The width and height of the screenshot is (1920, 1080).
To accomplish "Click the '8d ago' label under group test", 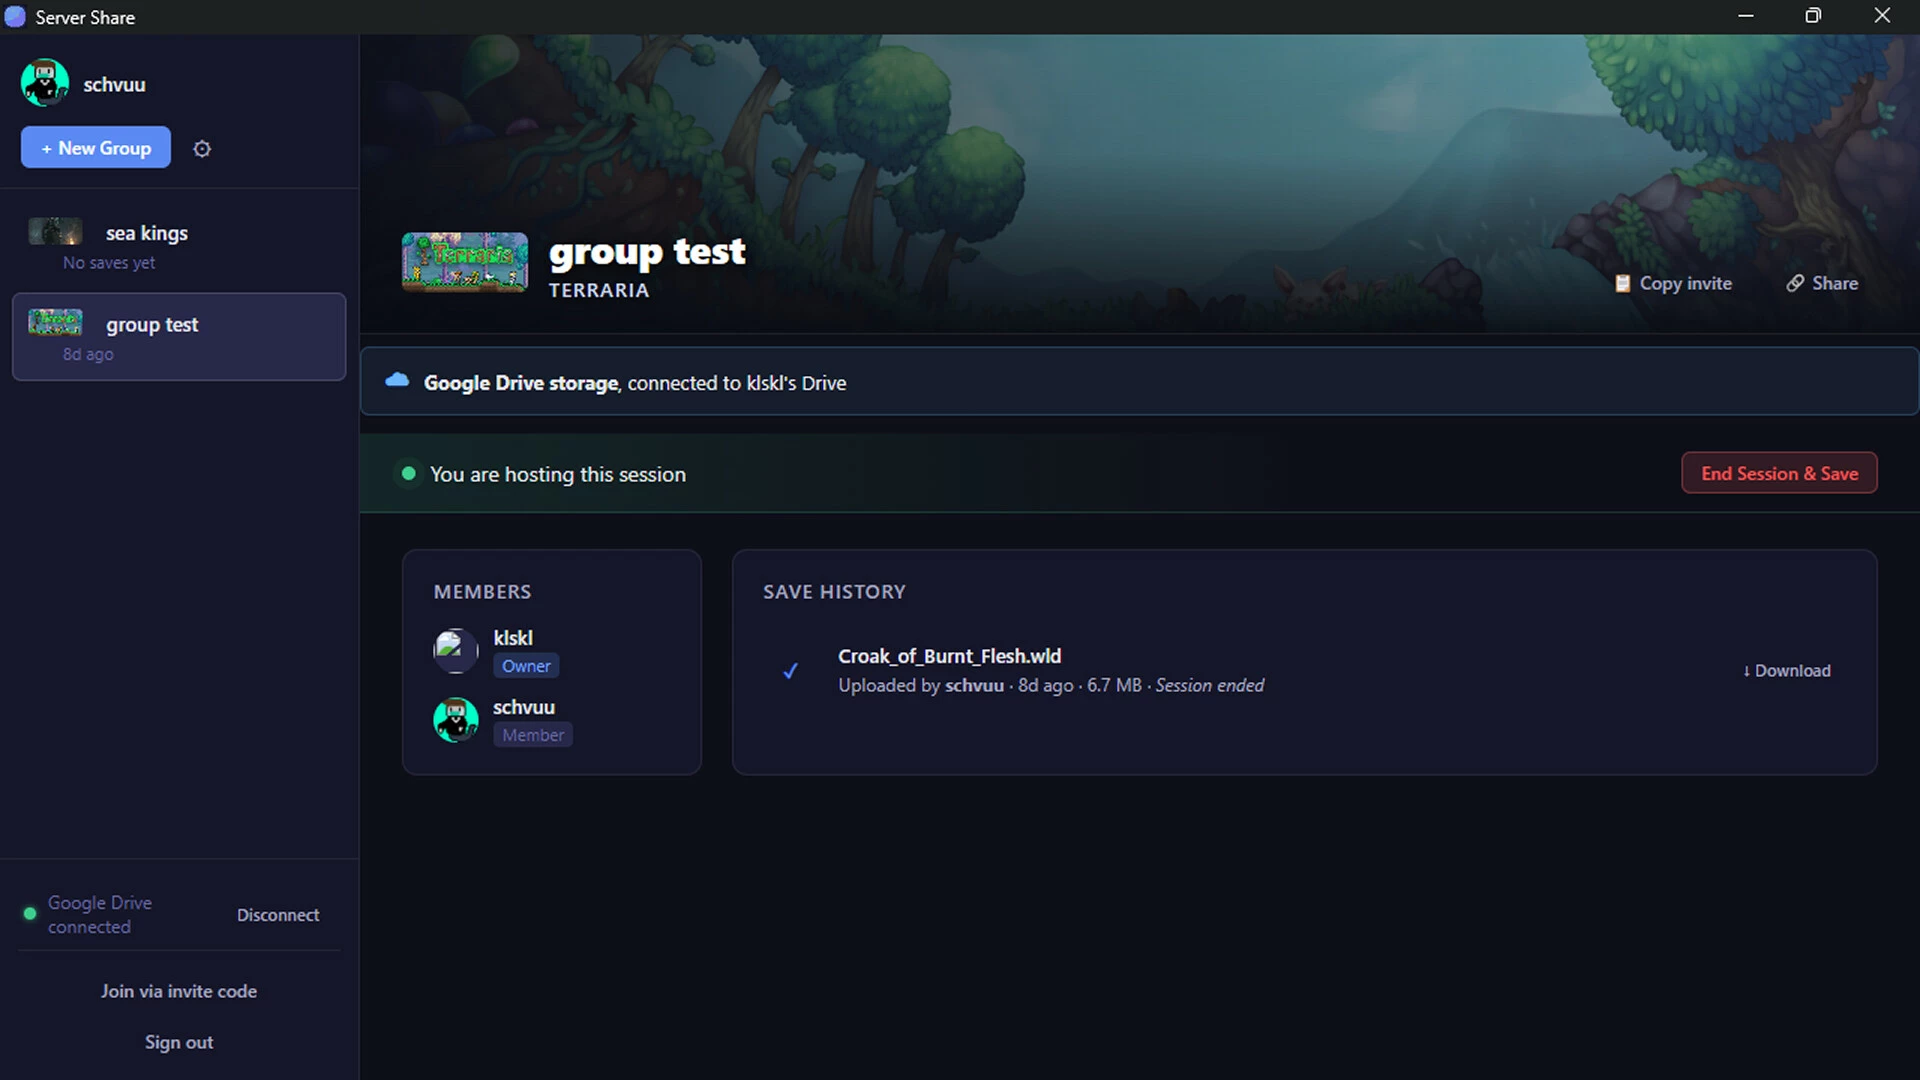I will click(88, 354).
